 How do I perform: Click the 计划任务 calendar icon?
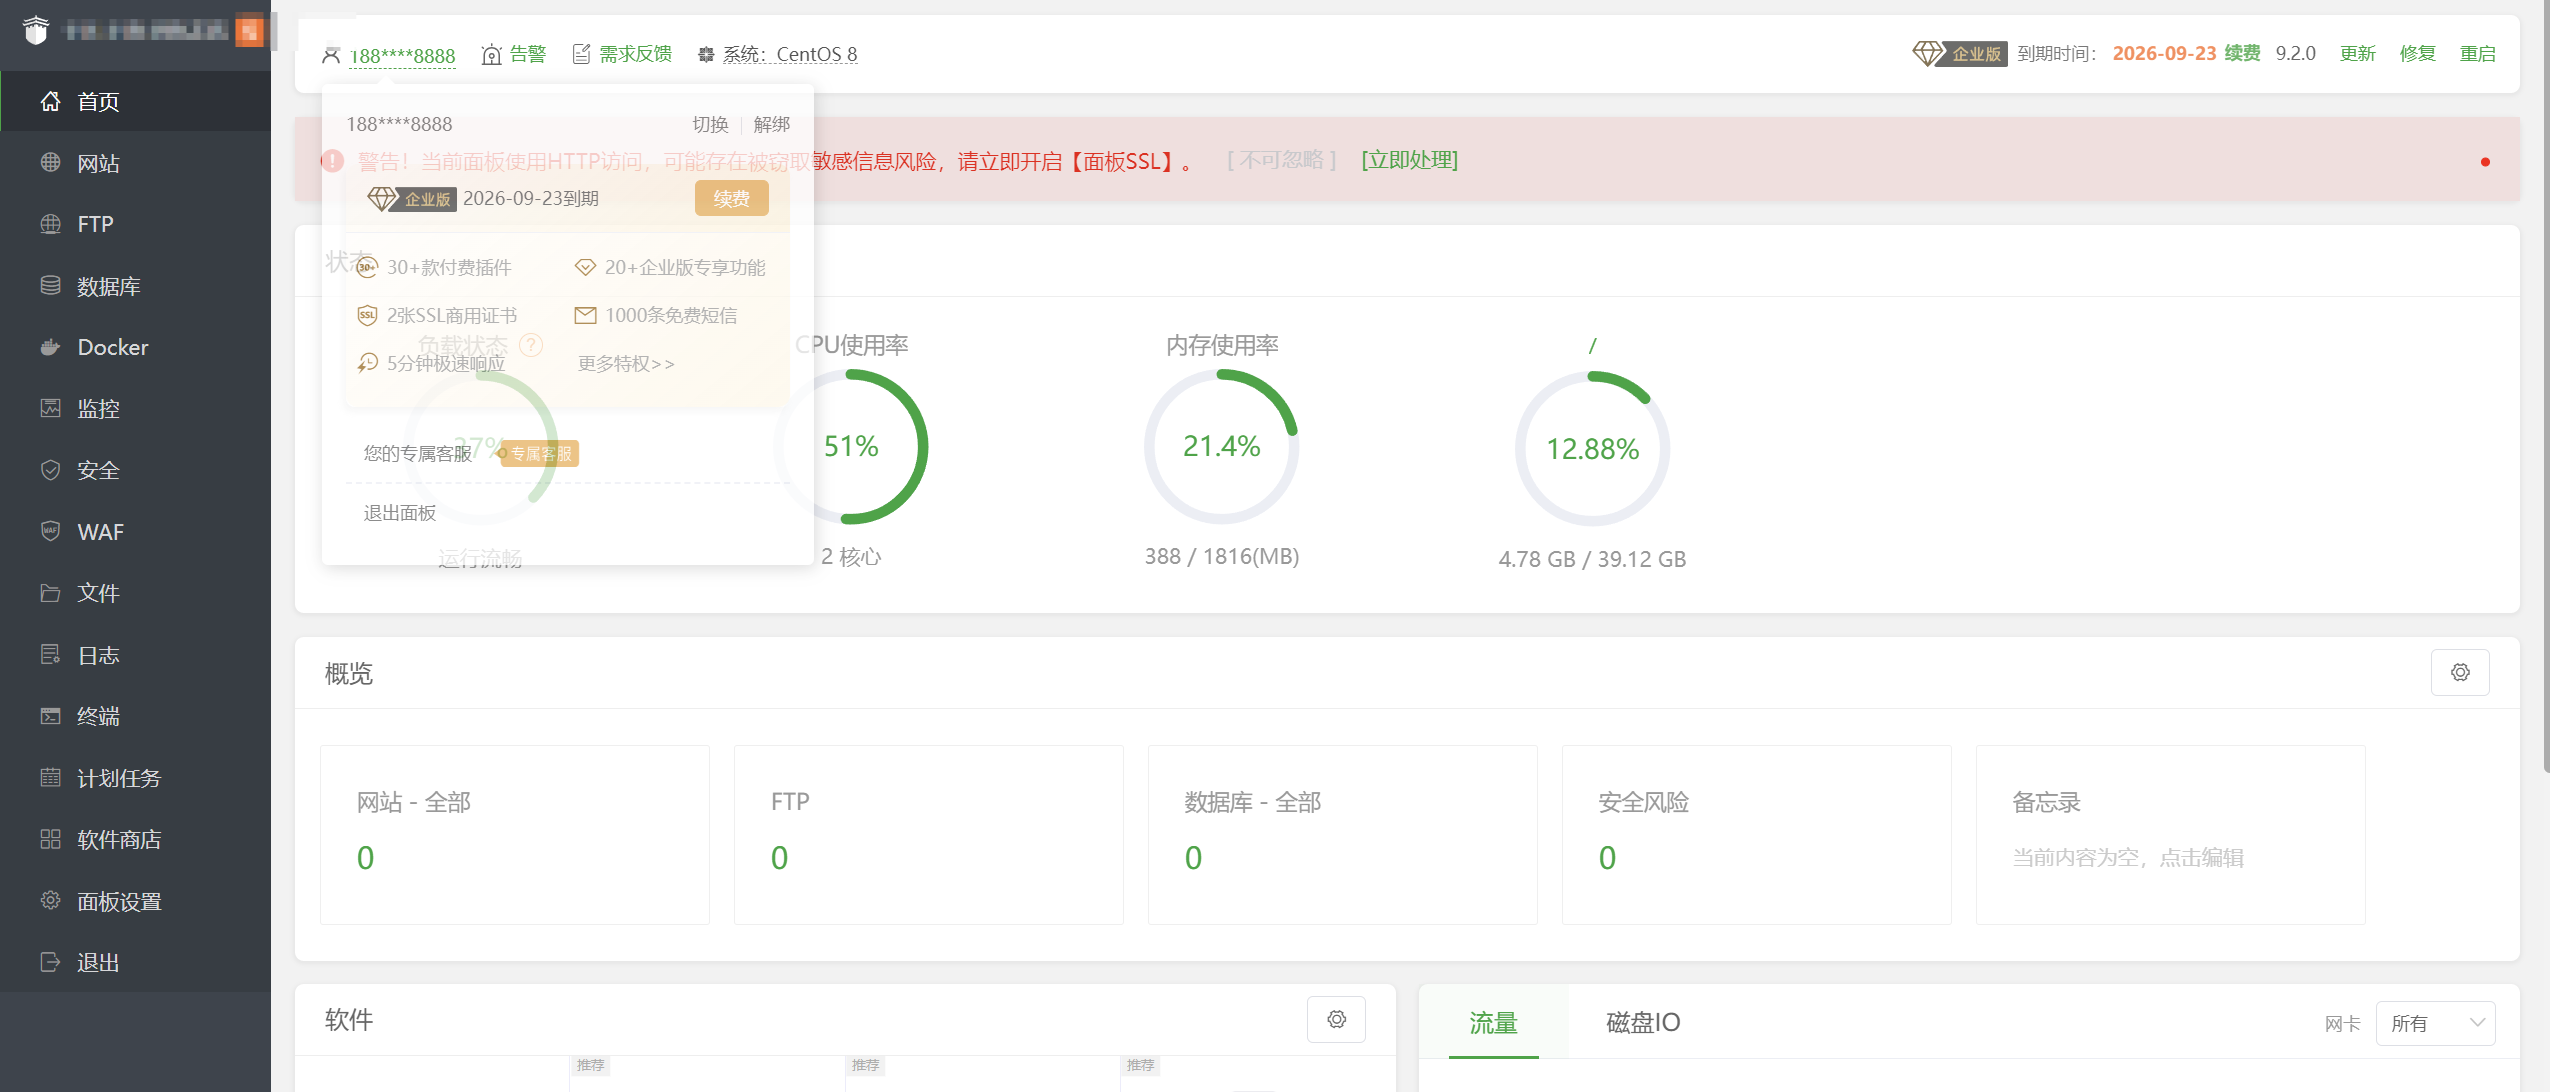[x=50, y=777]
